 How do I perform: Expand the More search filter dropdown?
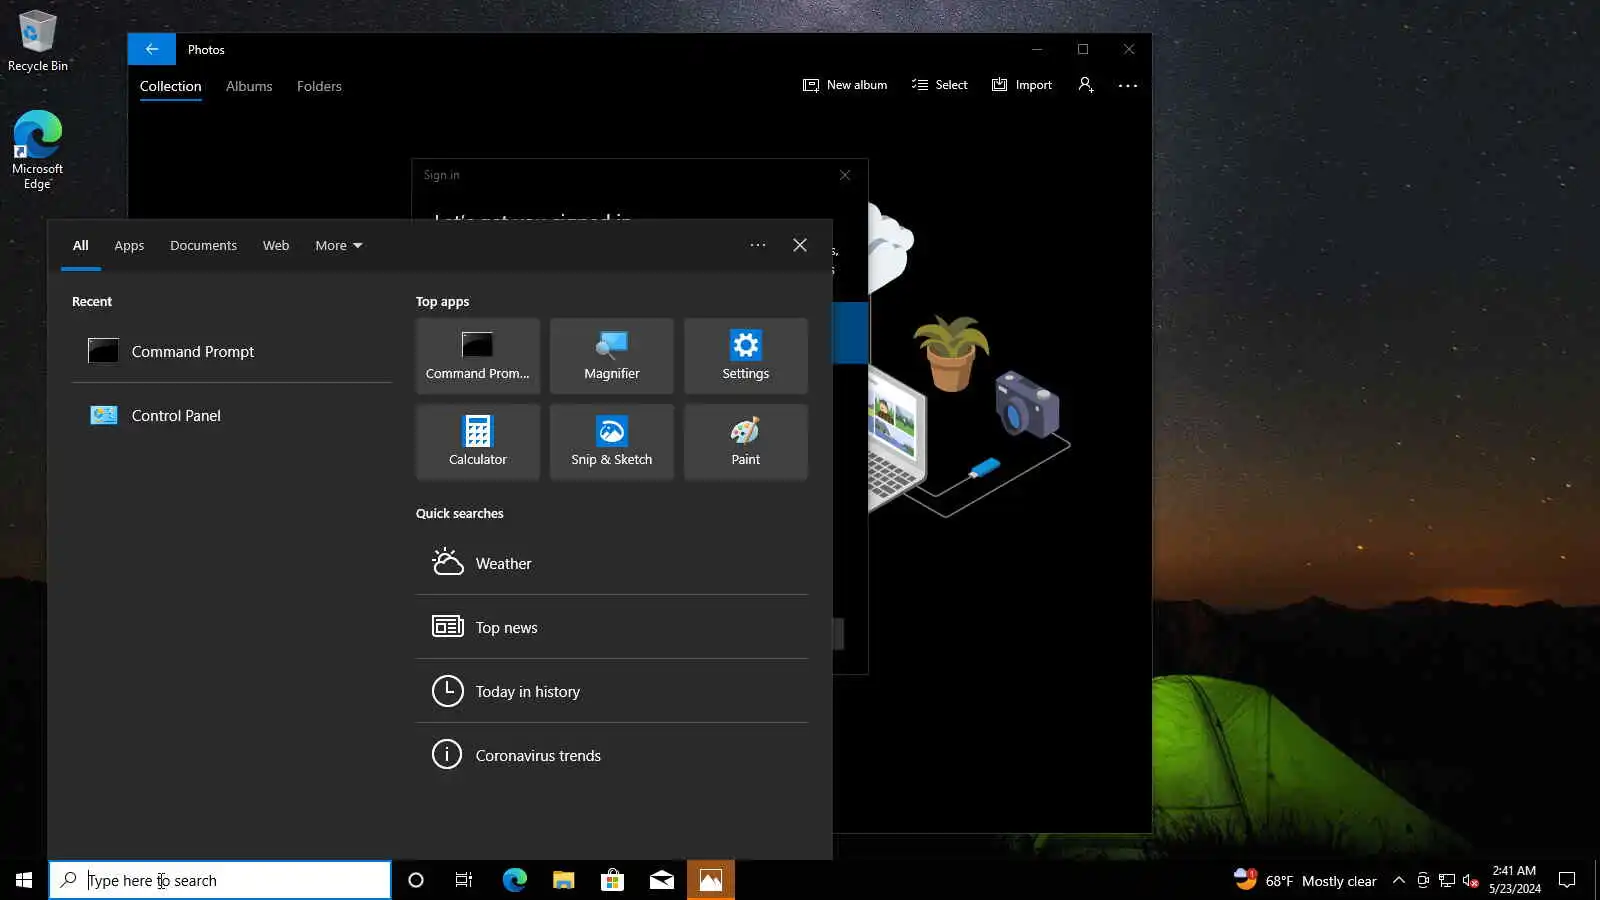click(339, 245)
